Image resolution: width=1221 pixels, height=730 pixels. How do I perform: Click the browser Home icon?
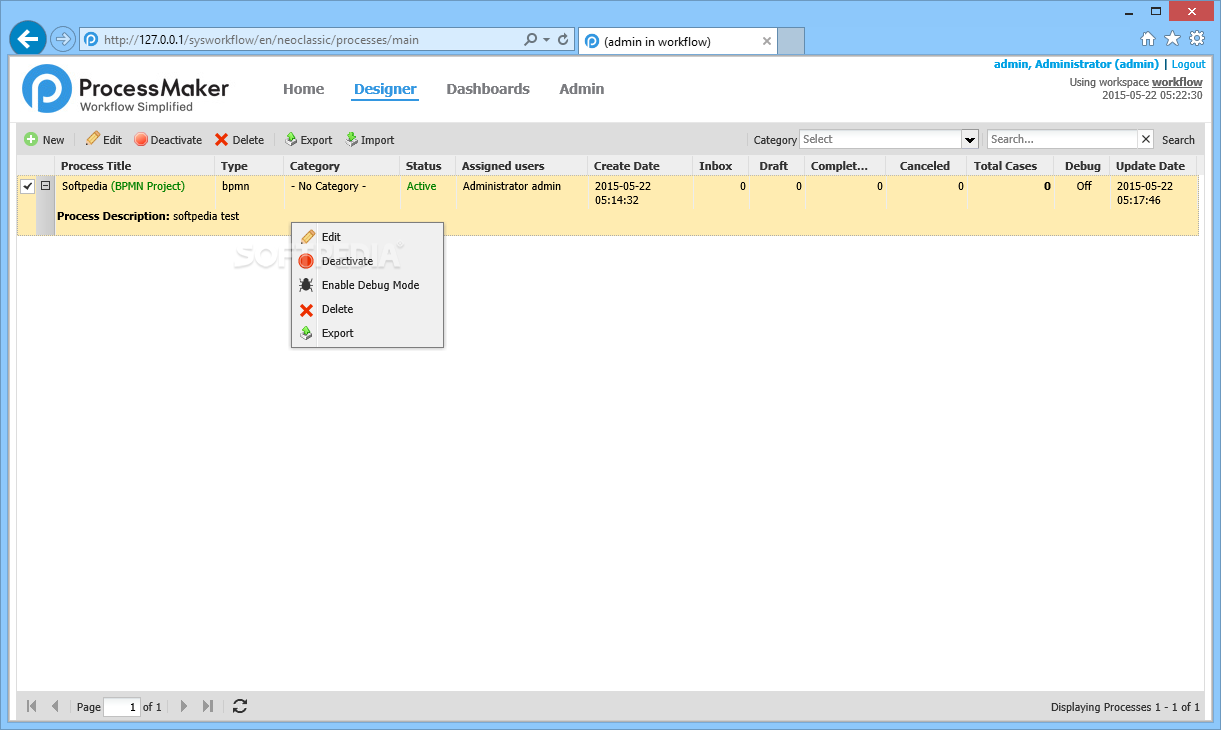[x=1147, y=39]
